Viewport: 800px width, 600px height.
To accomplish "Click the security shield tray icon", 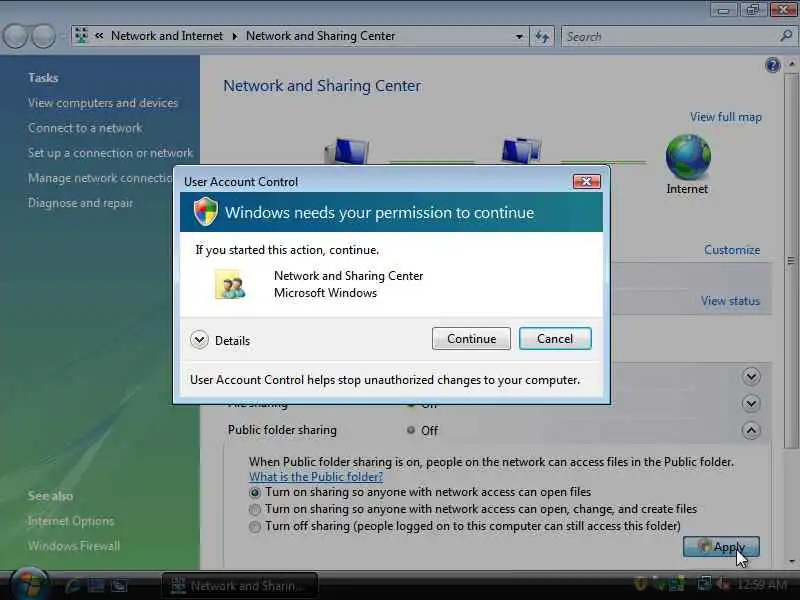I will point(640,584).
